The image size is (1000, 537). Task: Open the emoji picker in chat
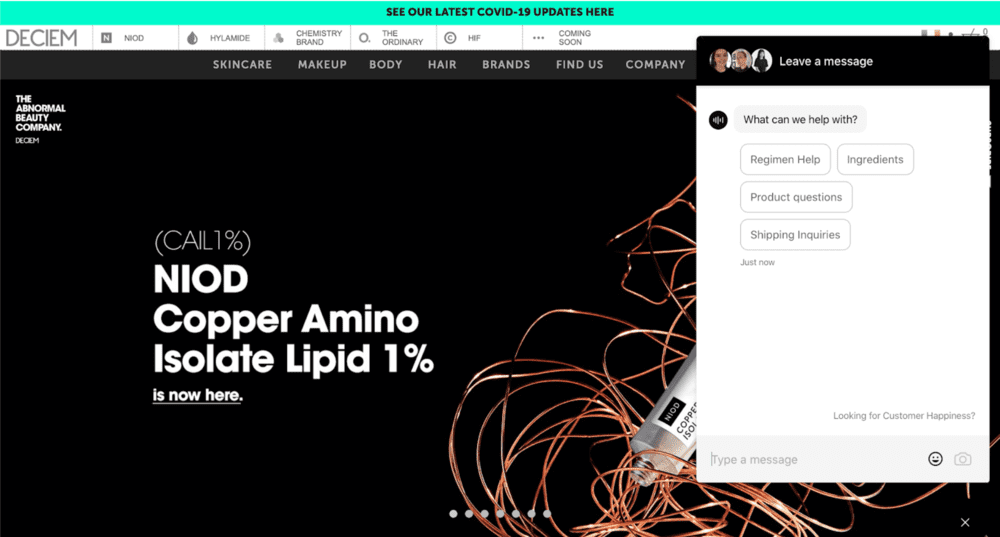pos(935,459)
